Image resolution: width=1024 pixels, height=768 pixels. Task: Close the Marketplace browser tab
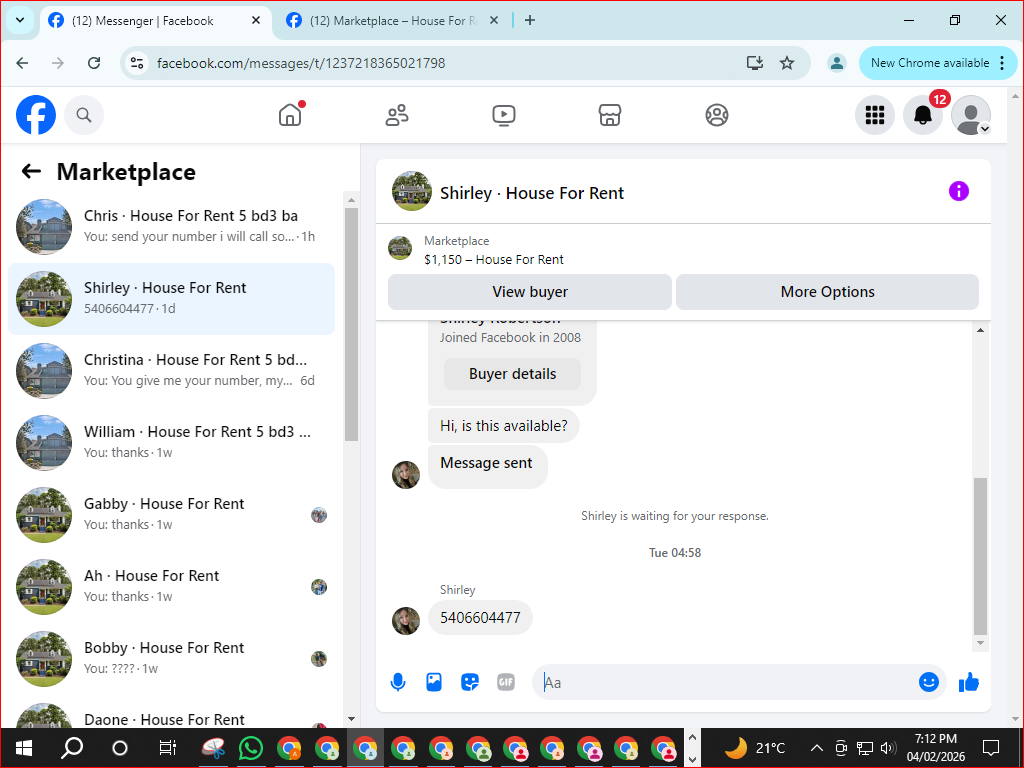(x=494, y=20)
